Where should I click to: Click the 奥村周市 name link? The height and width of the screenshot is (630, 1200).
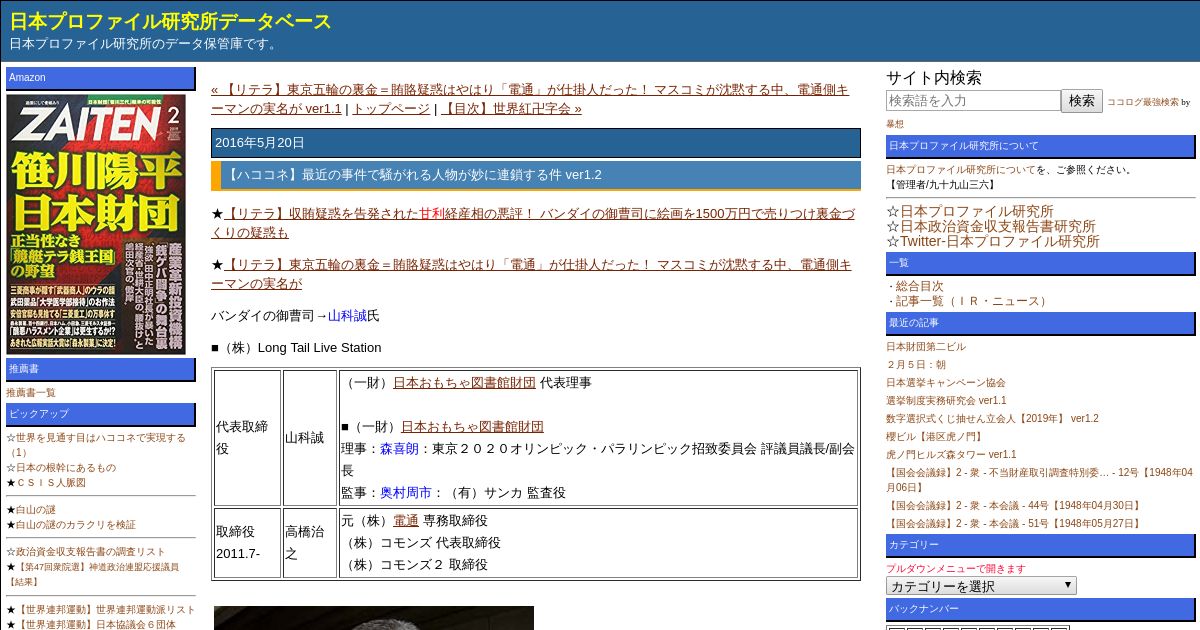406,493
